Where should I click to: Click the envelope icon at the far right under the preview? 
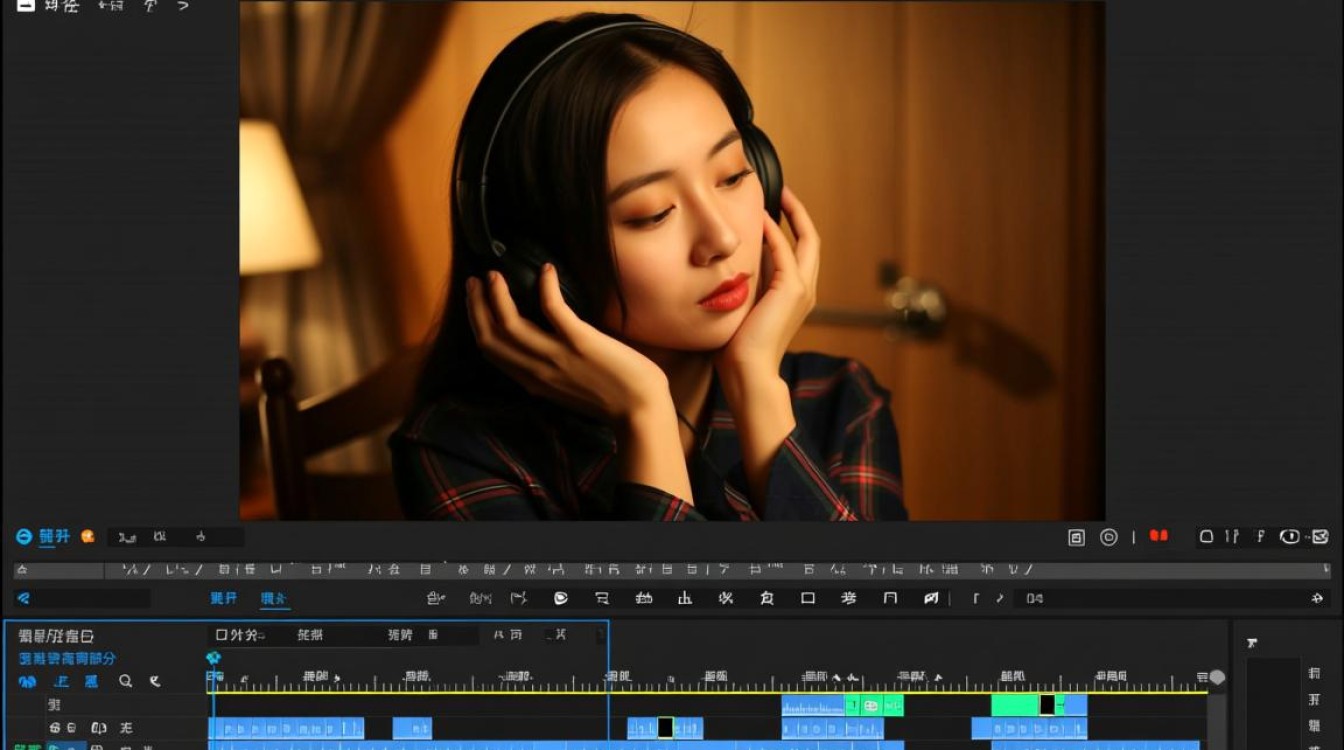pyautogui.click(x=1320, y=537)
